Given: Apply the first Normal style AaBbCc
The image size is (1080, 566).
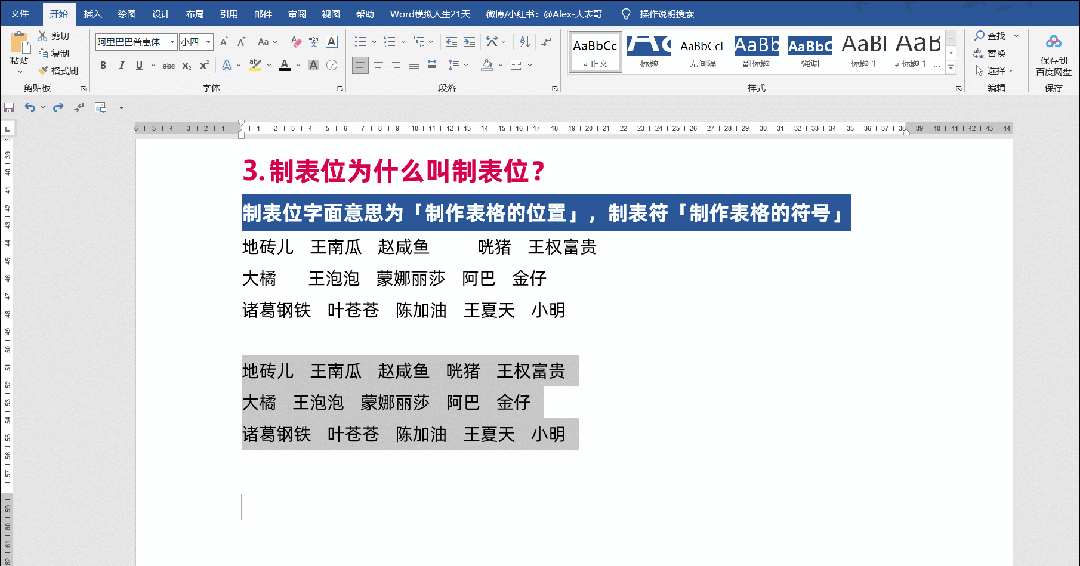Looking at the screenshot, I should click(595, 52).
